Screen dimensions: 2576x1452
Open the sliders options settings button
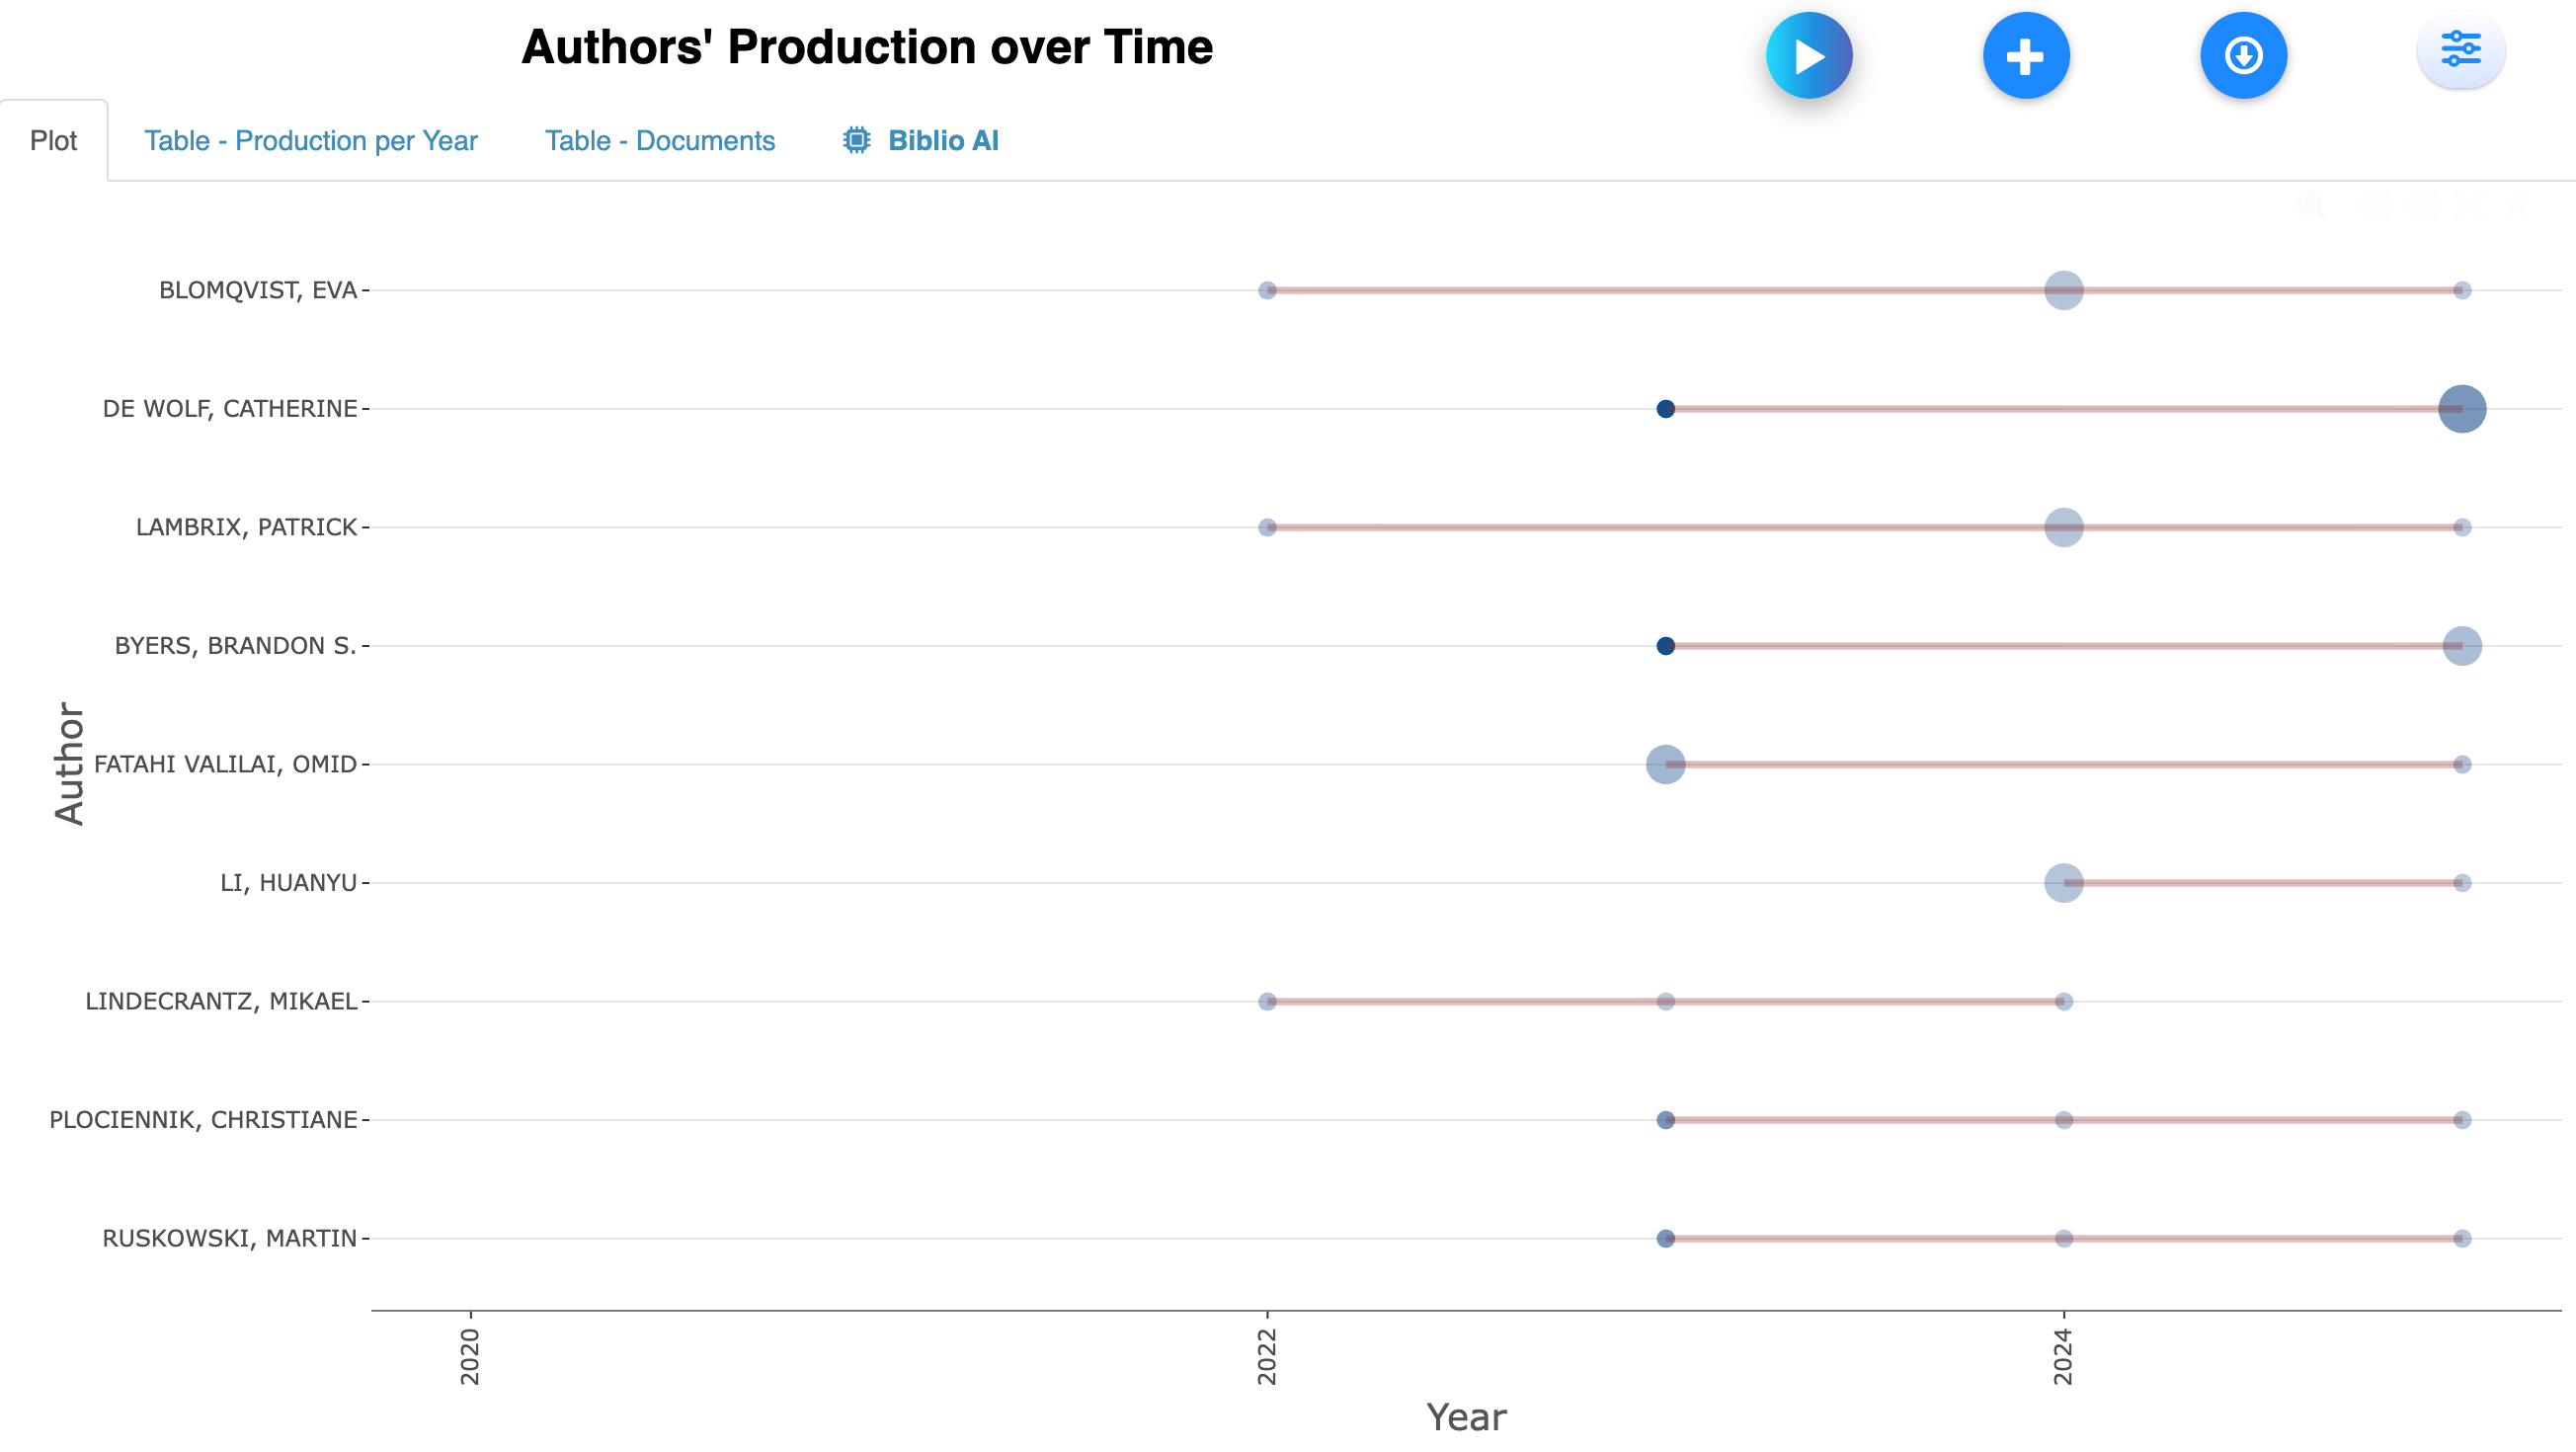click(2460, 50)
